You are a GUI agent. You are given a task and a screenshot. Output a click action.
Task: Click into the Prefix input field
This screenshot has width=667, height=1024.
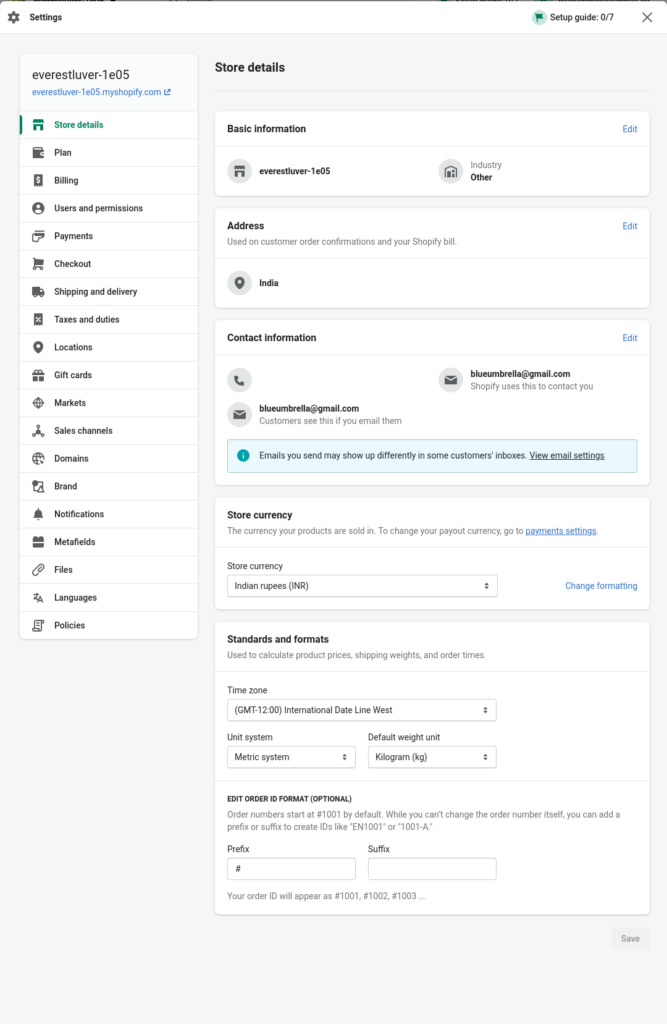pos(291,869)
